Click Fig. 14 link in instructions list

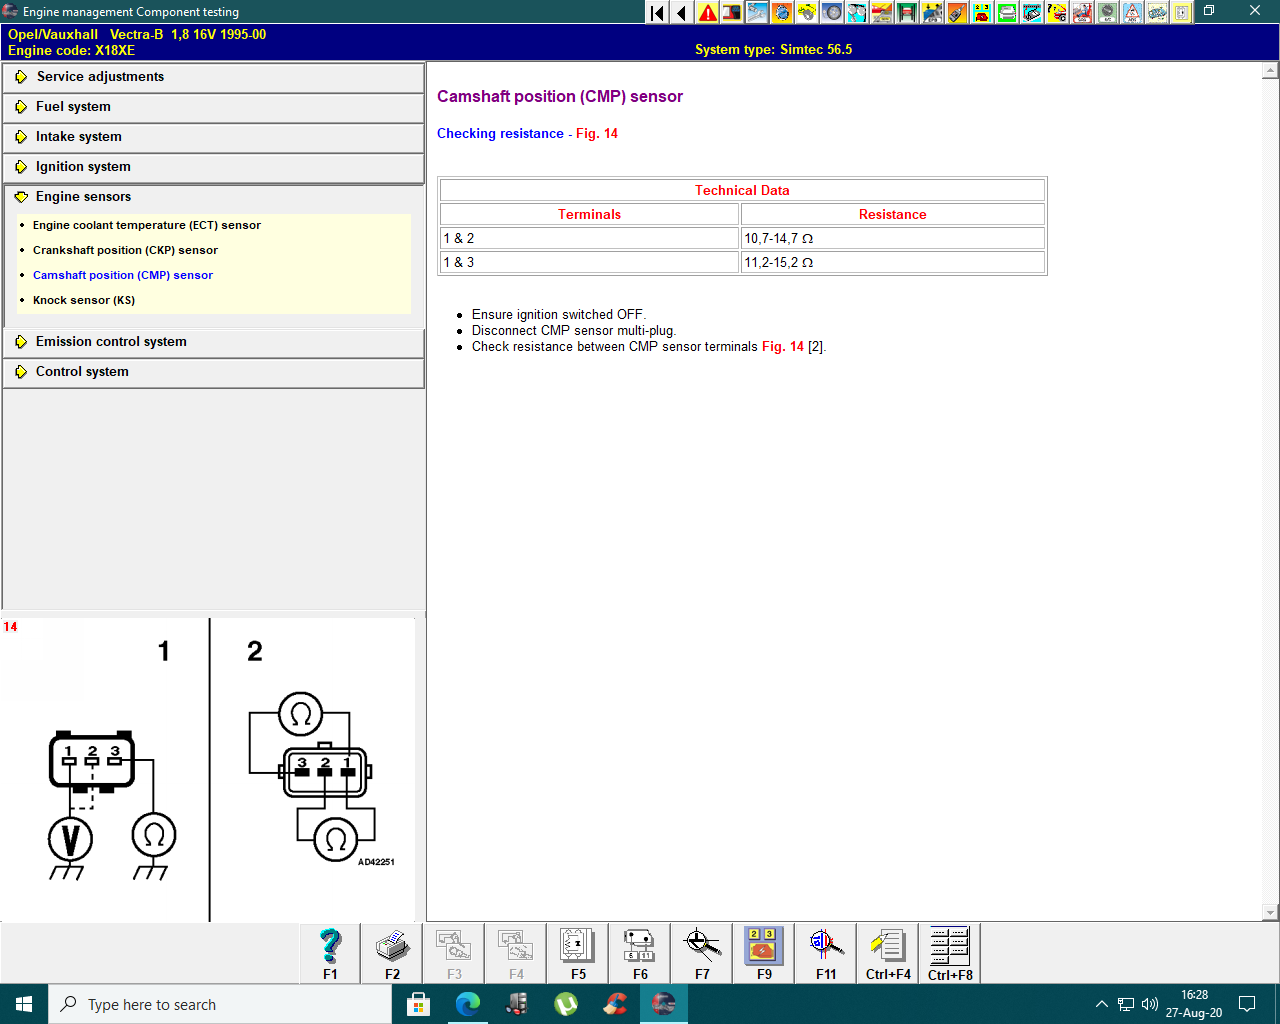pyautogui.click(x=783, y=347)
